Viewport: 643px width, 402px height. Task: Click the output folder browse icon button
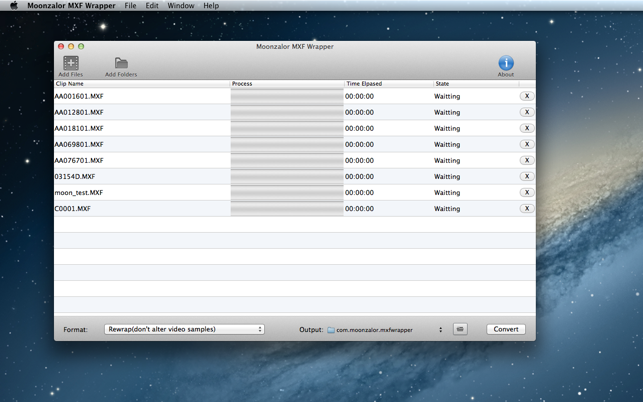point(460,329)
